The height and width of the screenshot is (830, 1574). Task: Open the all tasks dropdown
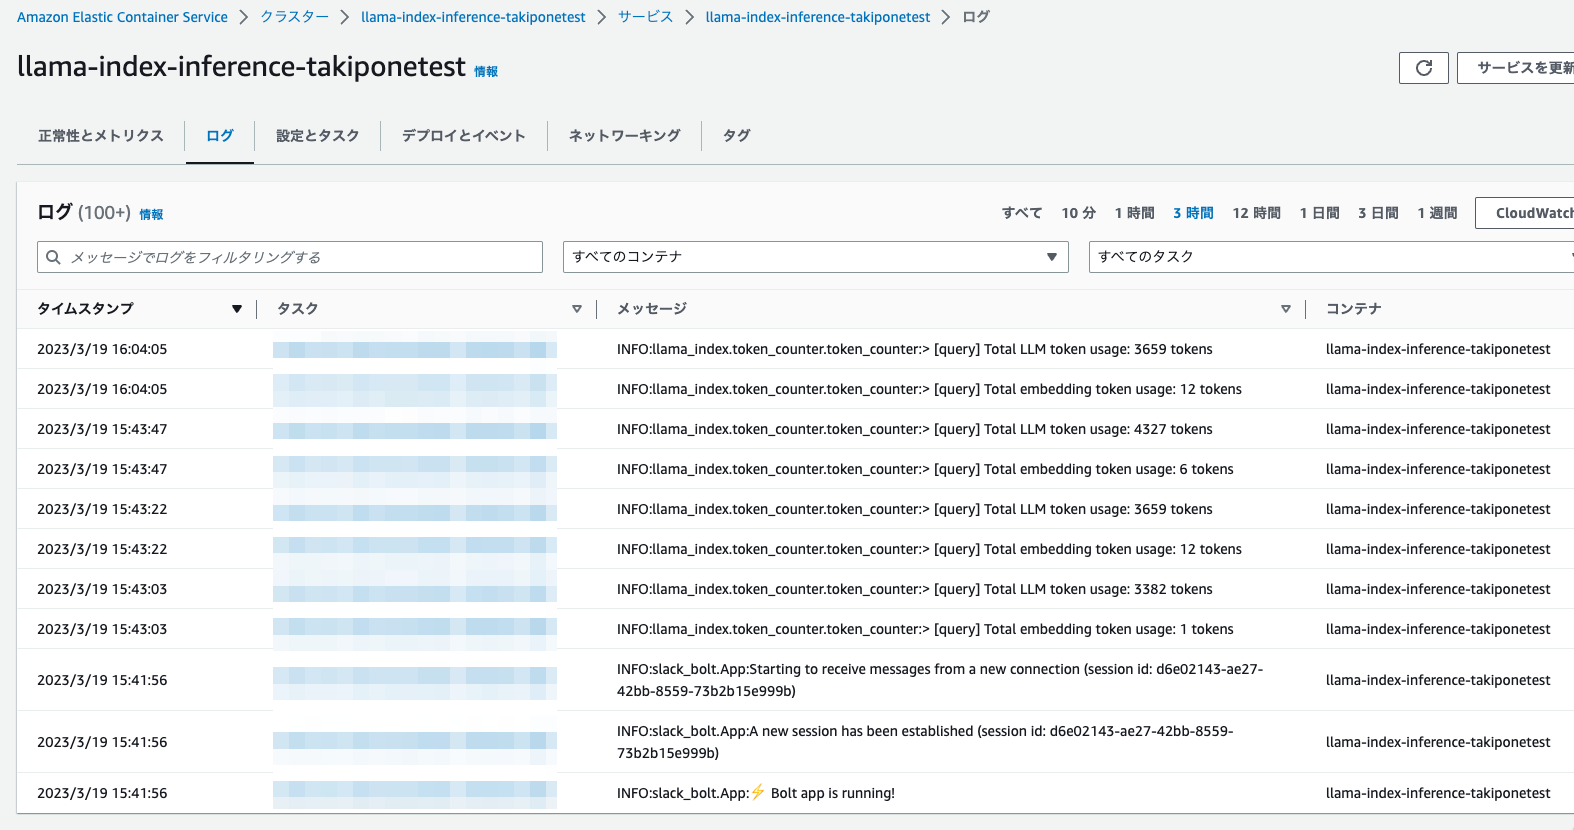(x=1331, y=257)
